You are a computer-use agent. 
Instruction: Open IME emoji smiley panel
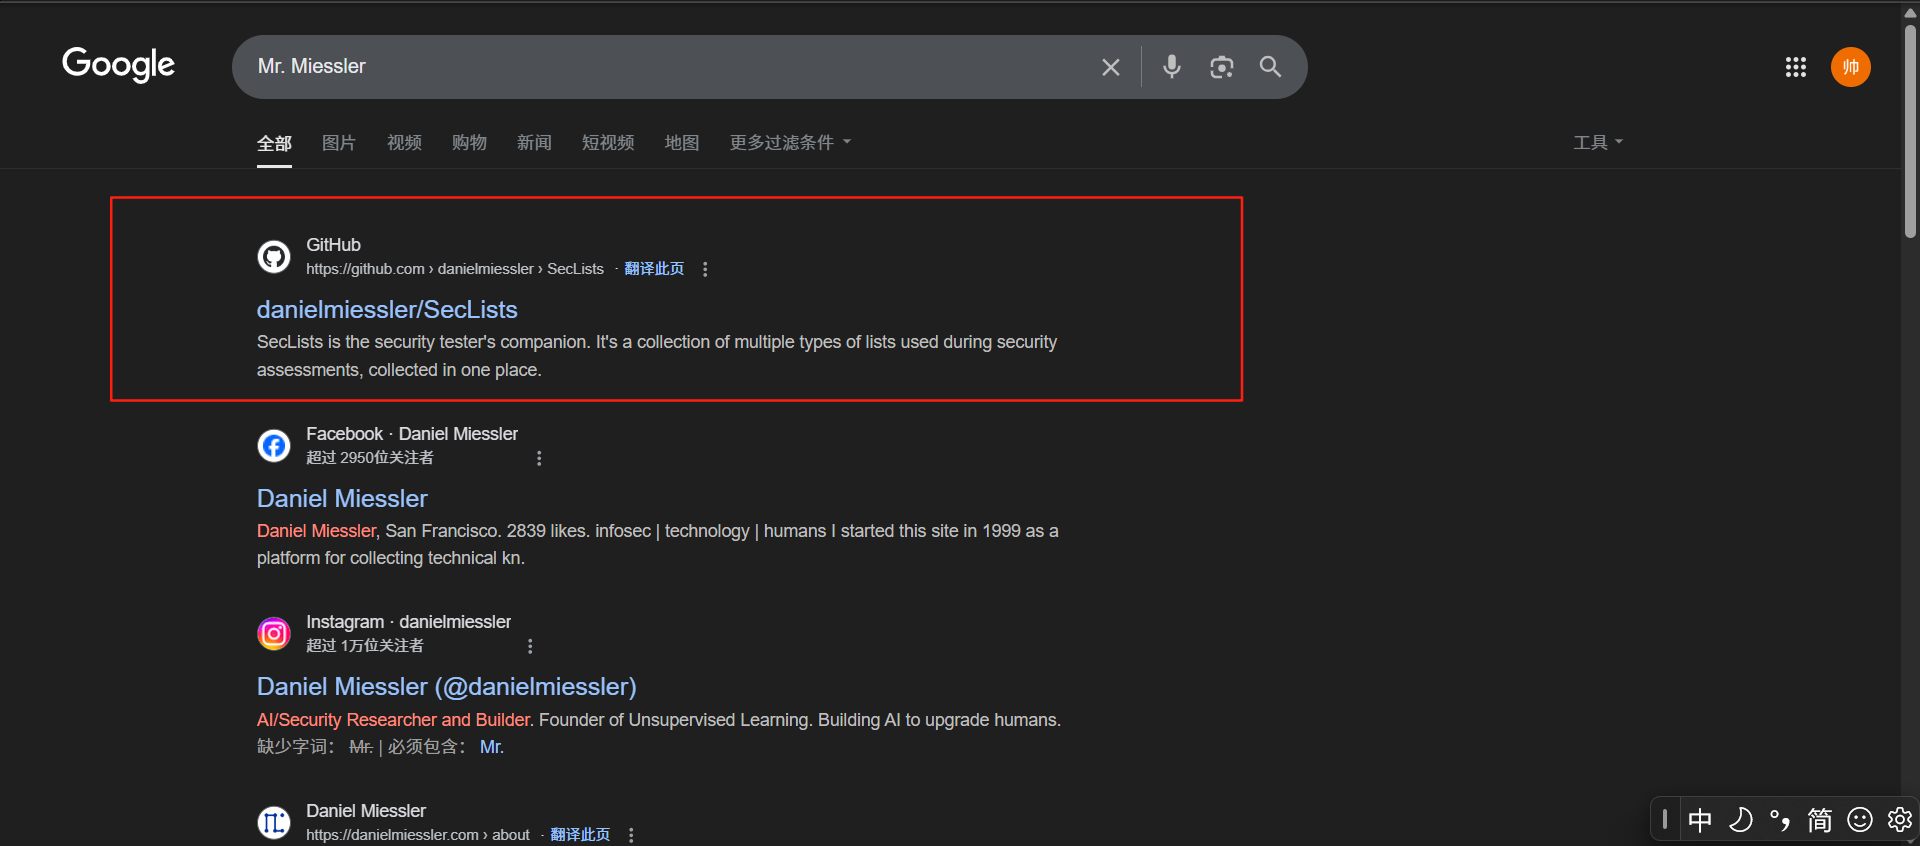click(1860, 820)
